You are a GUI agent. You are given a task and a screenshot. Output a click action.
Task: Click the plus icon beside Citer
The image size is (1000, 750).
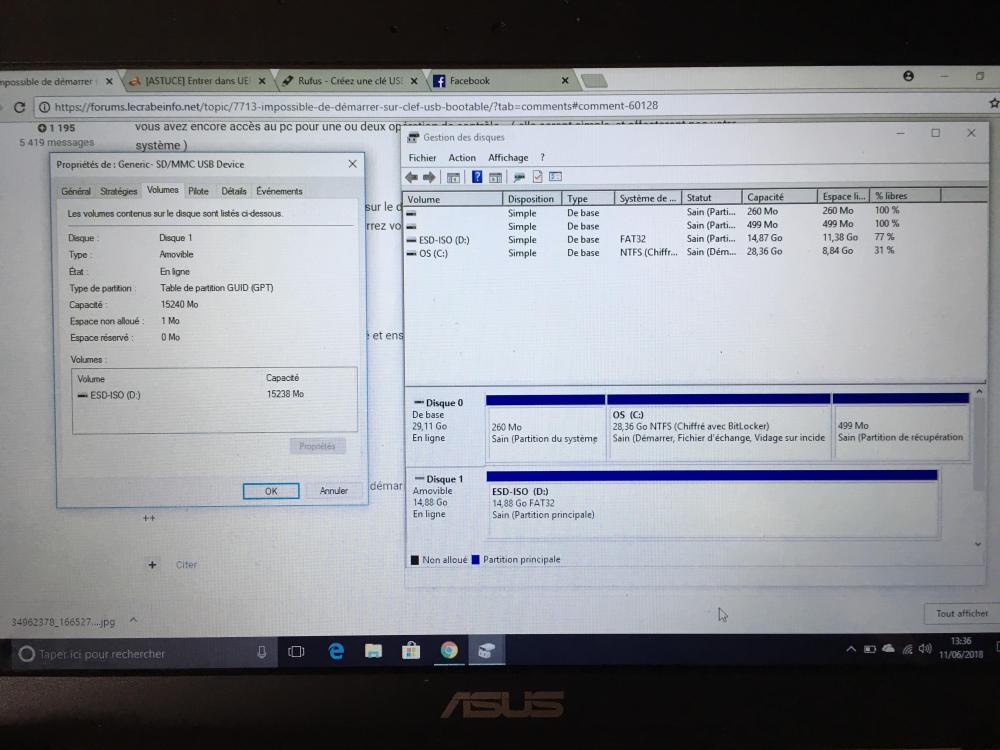pos(152,565)
